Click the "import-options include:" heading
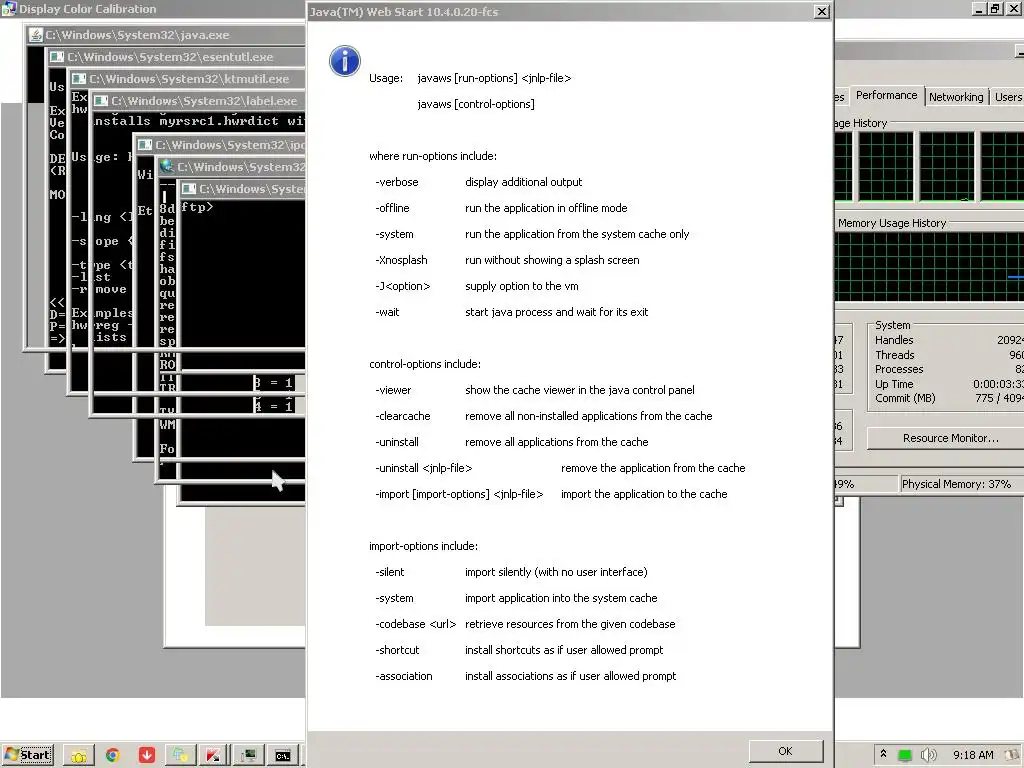Image resolution: width=1024 pixels, height=768 pixels. coord(423,547)
